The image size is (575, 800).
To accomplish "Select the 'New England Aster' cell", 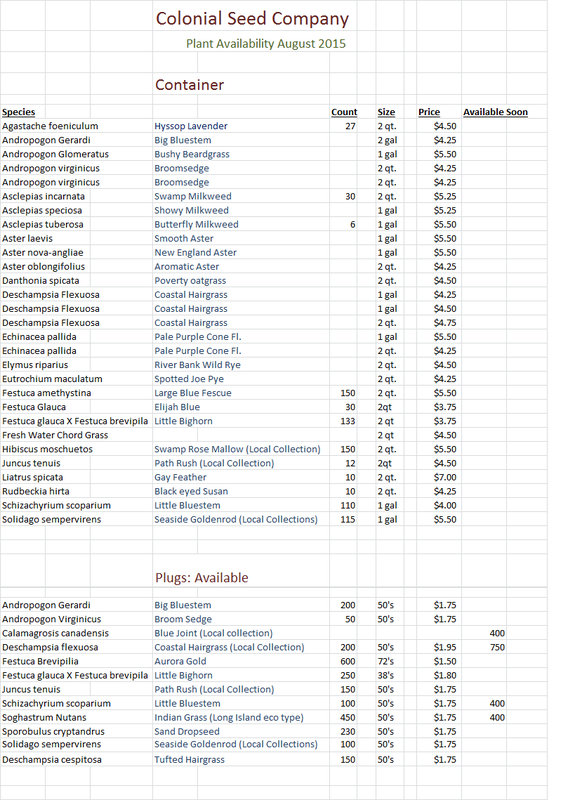I will 195,253.
